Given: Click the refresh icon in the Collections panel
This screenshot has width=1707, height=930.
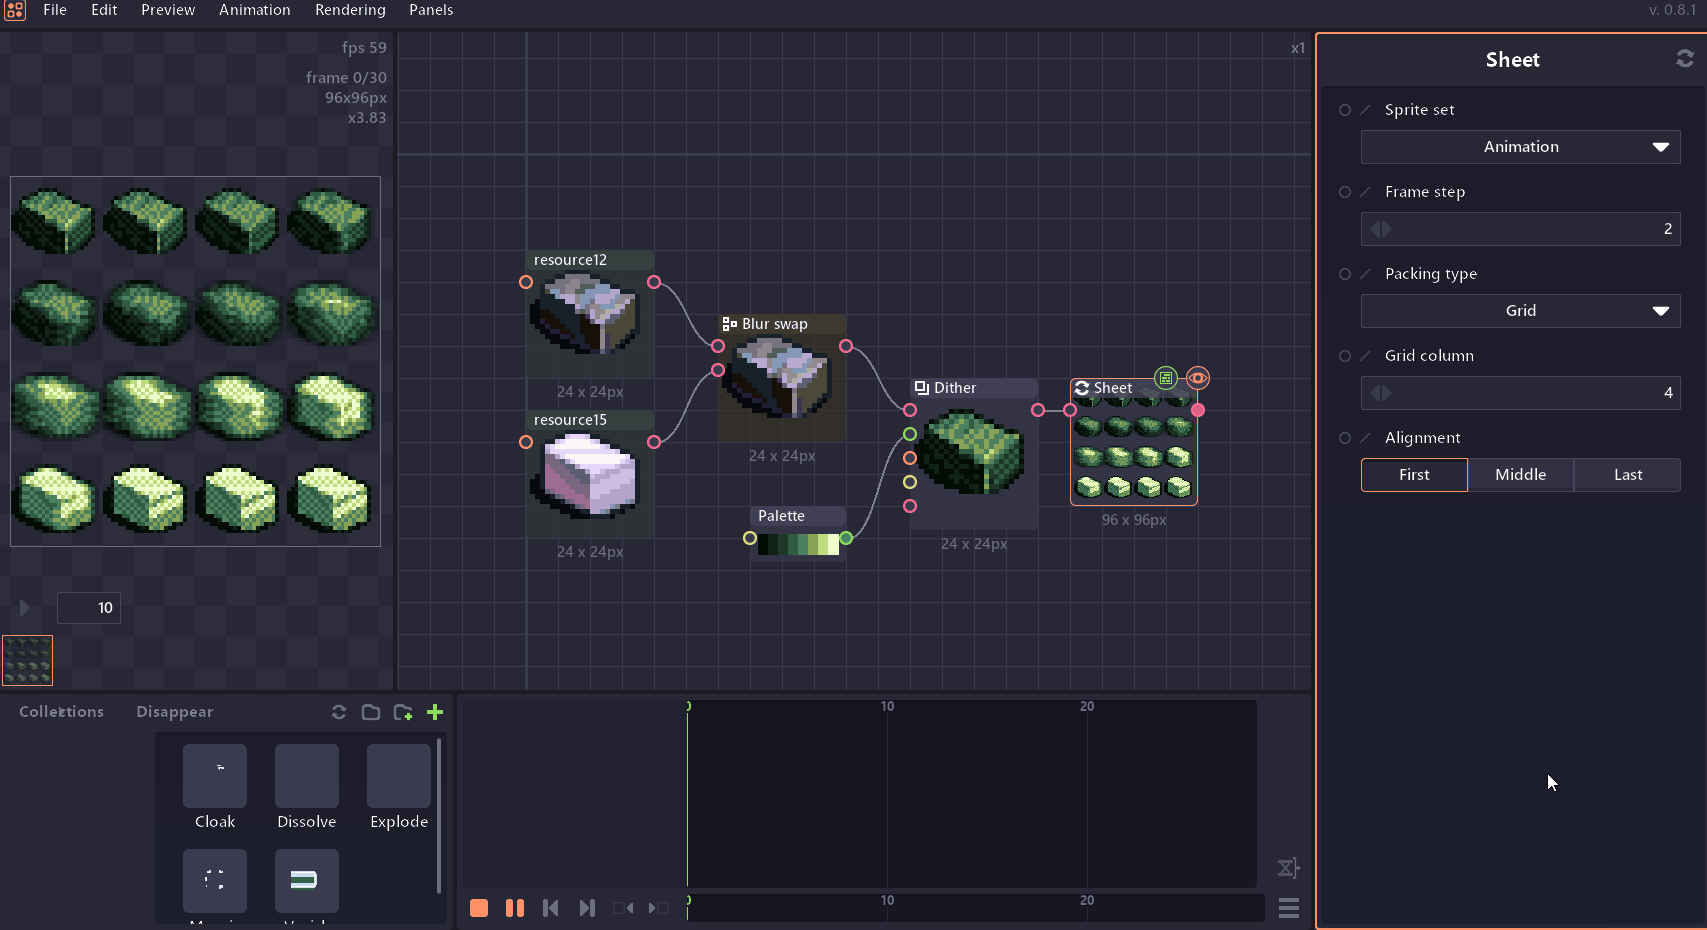Looking at the screenshot, I should (339, 712).
